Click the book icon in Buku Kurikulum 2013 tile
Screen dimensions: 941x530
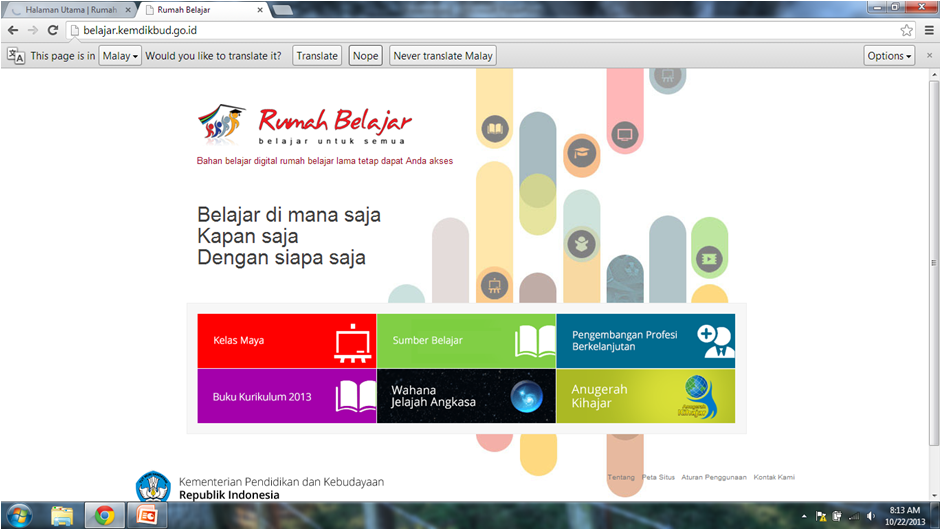[x=356, y=396]
